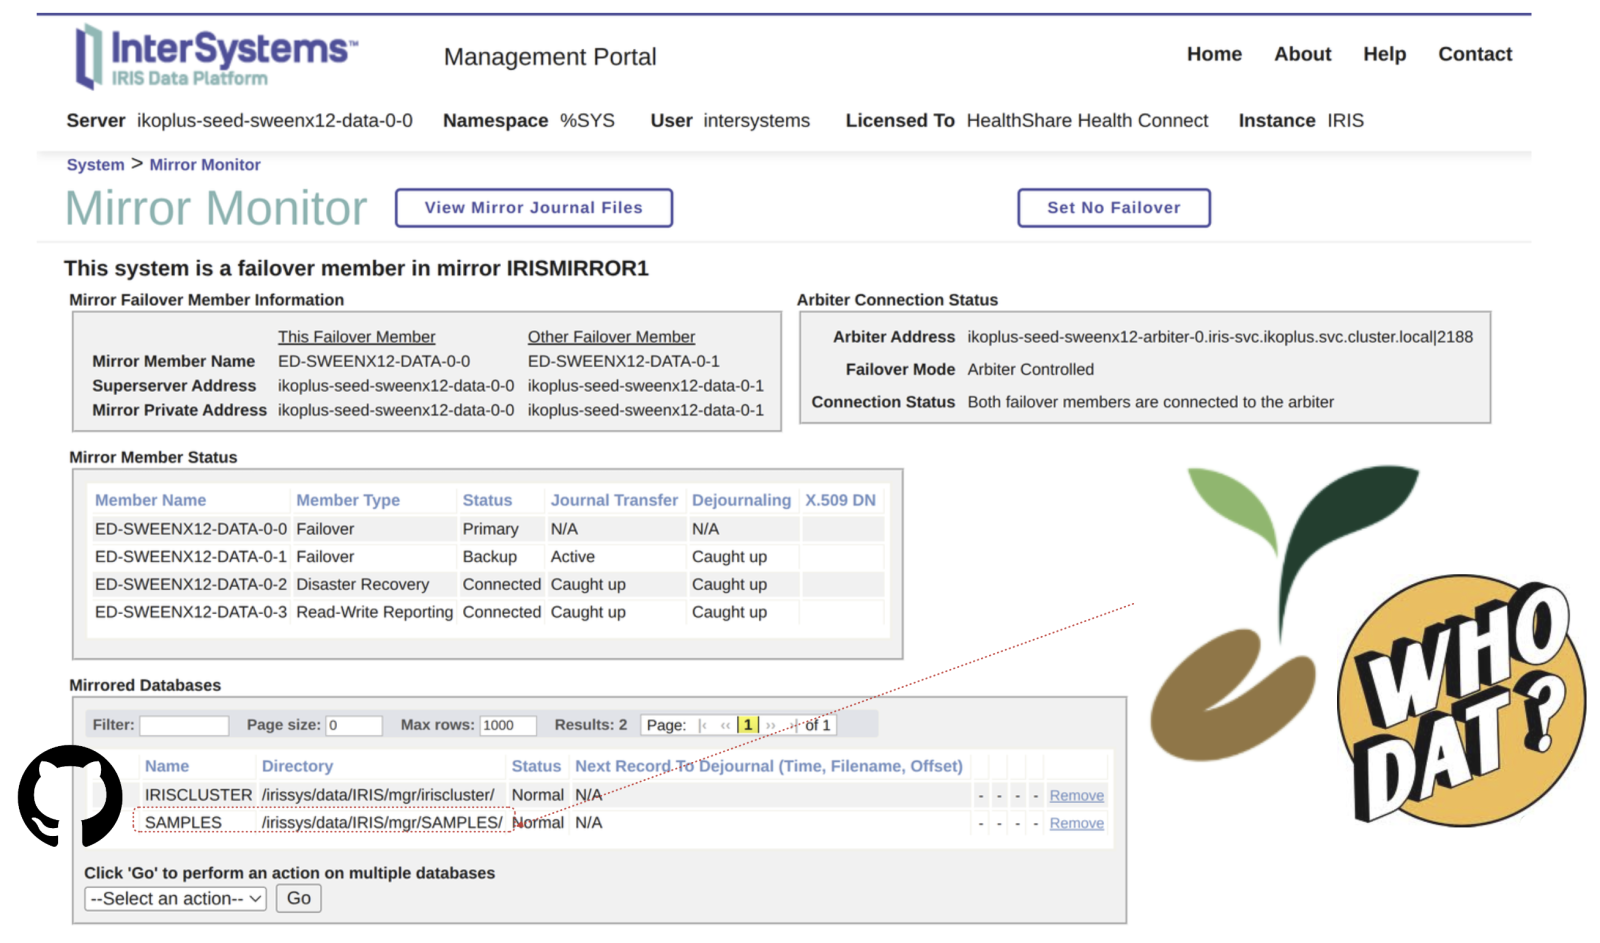Remove the SAMPLES mirrored database
This screenshot has width=1600, height=943.
[x=1076, y=824]
